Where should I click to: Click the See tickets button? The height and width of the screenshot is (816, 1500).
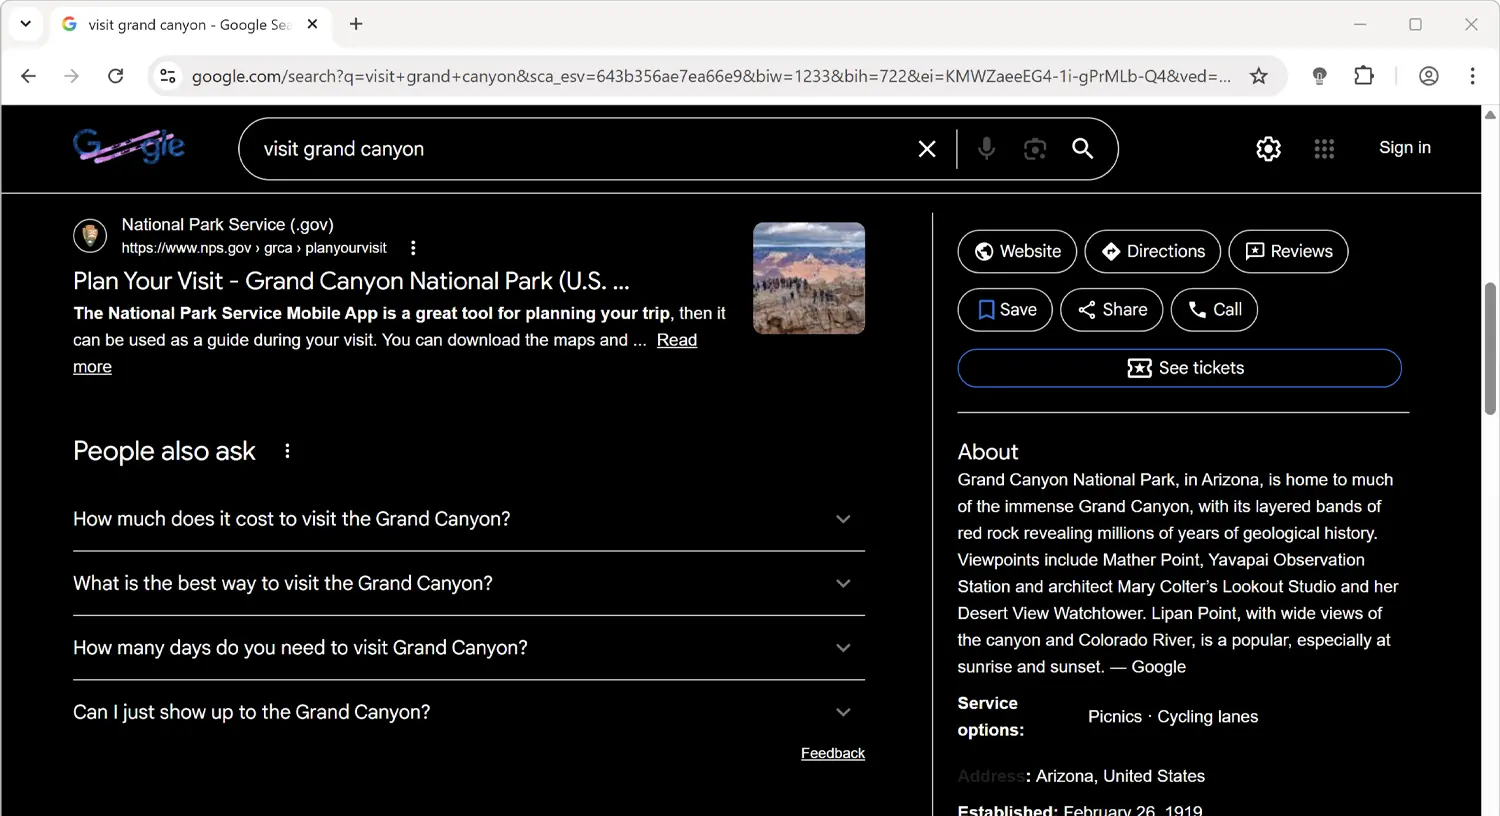point(1179,367)
